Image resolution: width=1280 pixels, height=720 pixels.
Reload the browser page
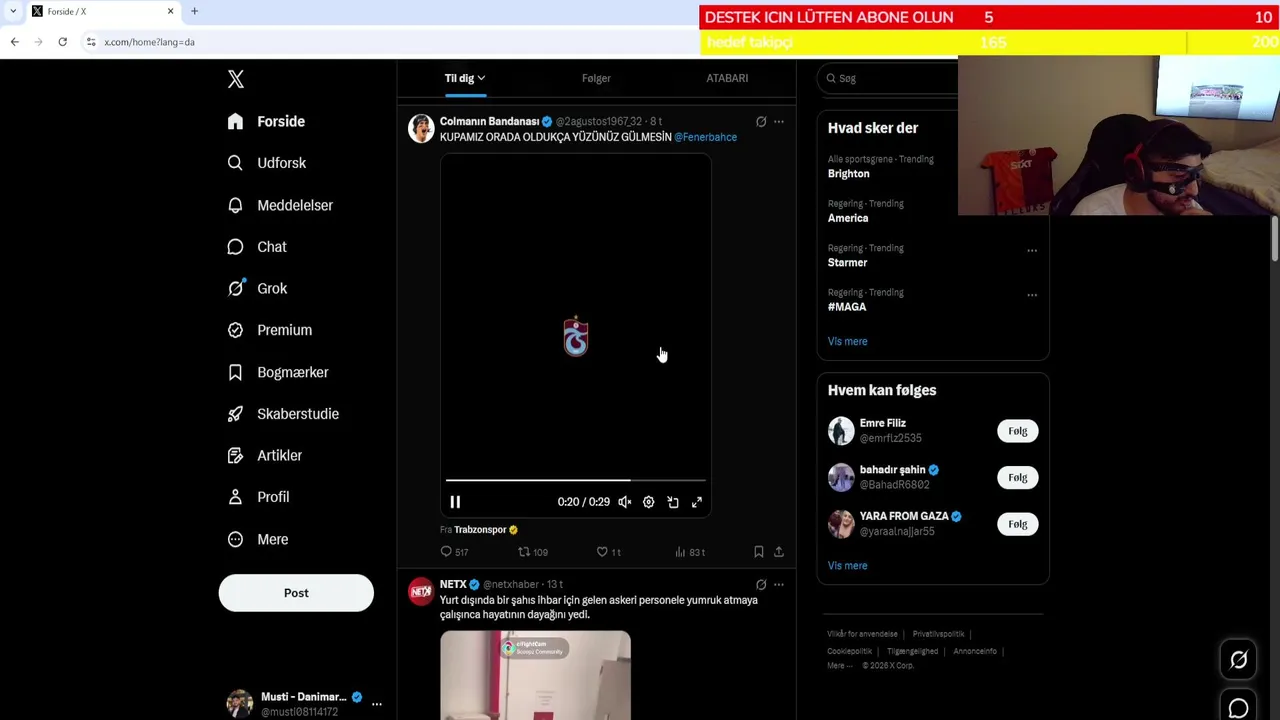[x=62, y=42]
